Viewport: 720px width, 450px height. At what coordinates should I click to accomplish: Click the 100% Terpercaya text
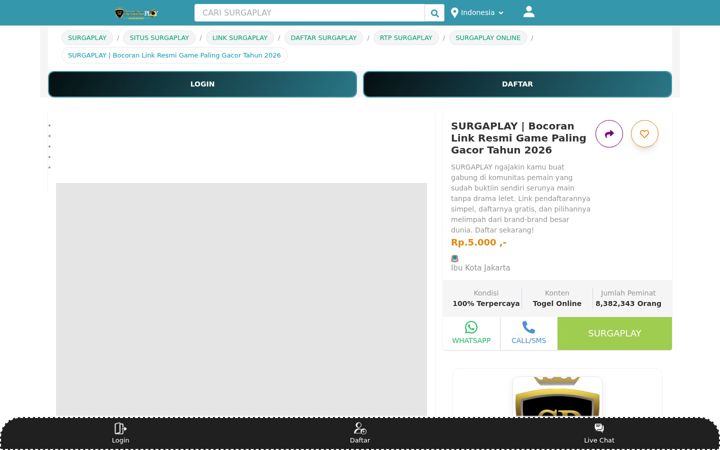(486, 304)
